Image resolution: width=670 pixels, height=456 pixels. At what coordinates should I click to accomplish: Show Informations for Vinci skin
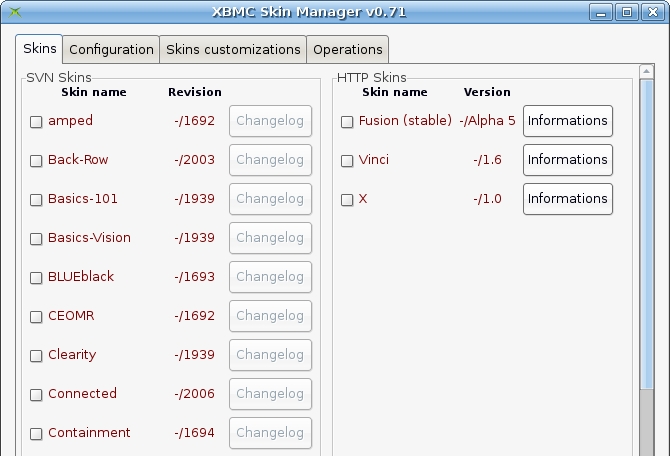coord(567,160)
